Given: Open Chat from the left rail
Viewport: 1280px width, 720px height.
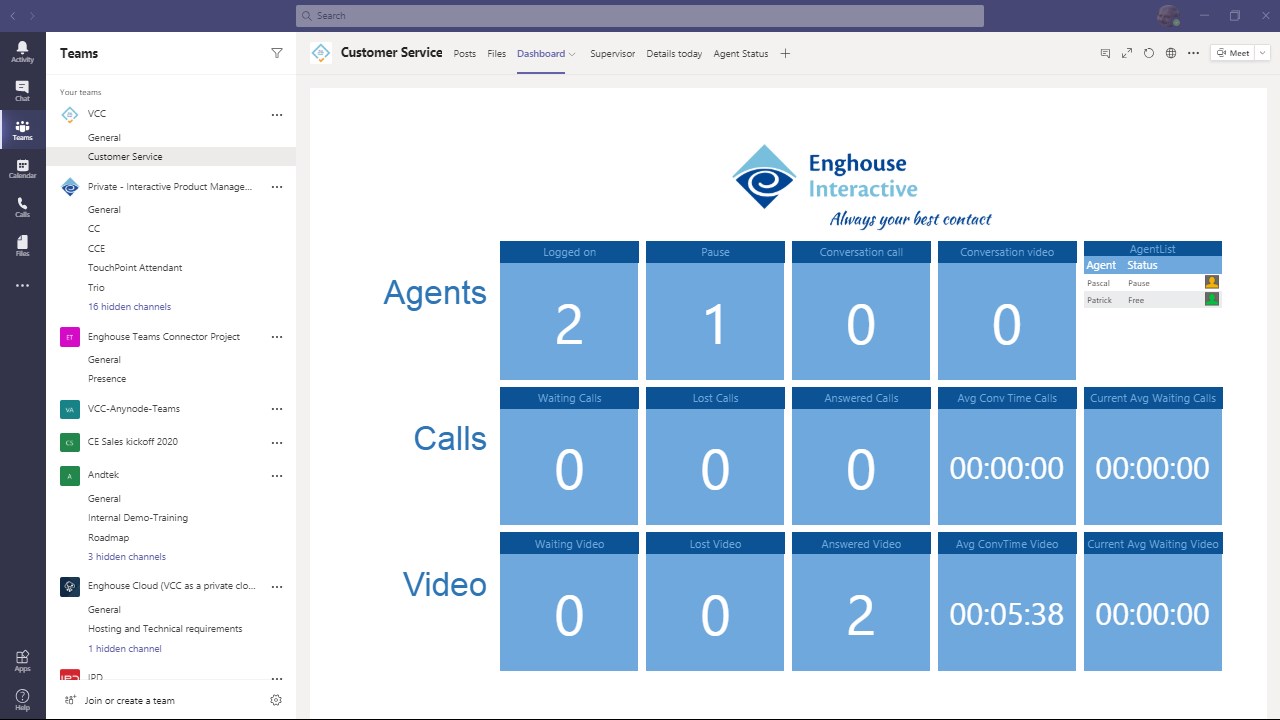Looking at the screenshot, I should (x=22, y=91).
